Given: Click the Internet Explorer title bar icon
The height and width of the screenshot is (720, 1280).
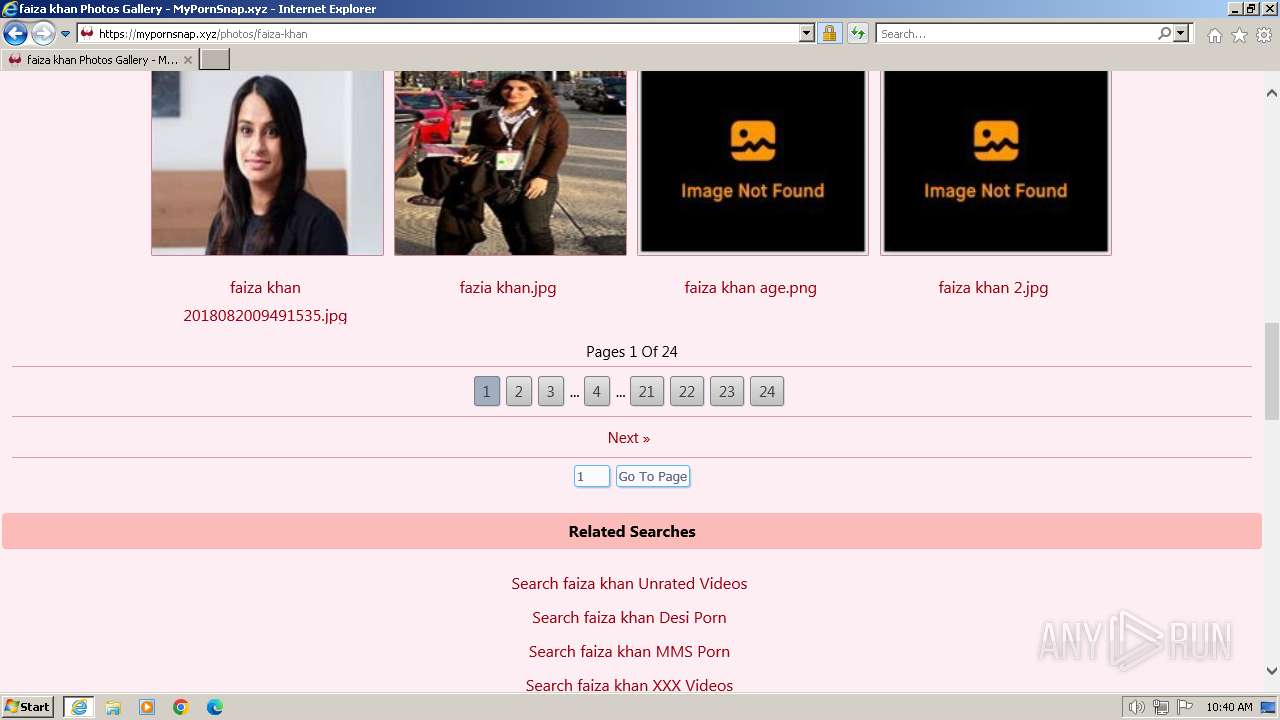Looking at the screenshot, I should coord(10,9).
